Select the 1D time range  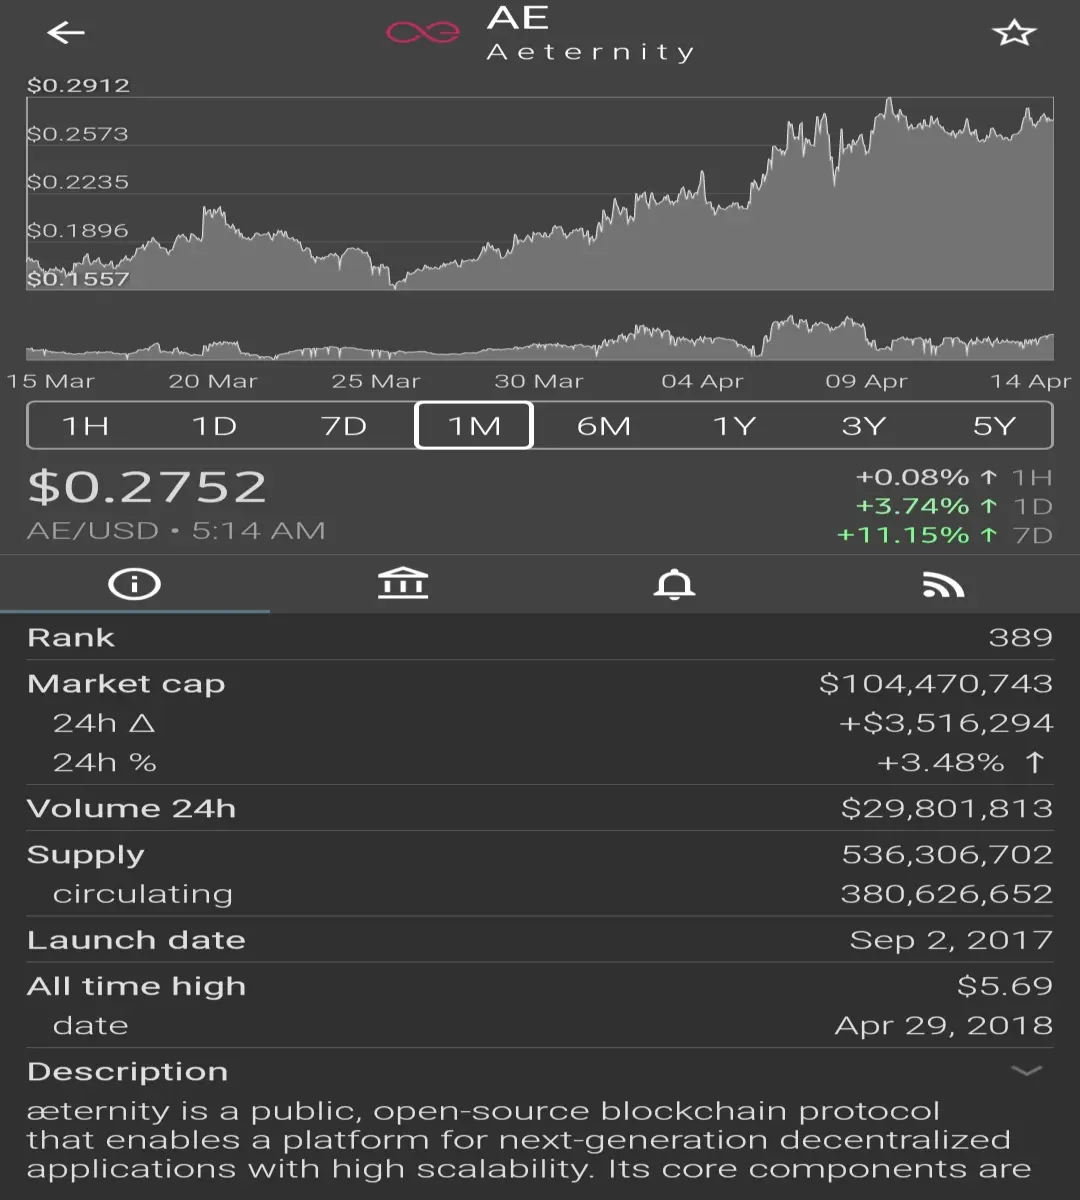pyautogui.click(x=214, y=426)
